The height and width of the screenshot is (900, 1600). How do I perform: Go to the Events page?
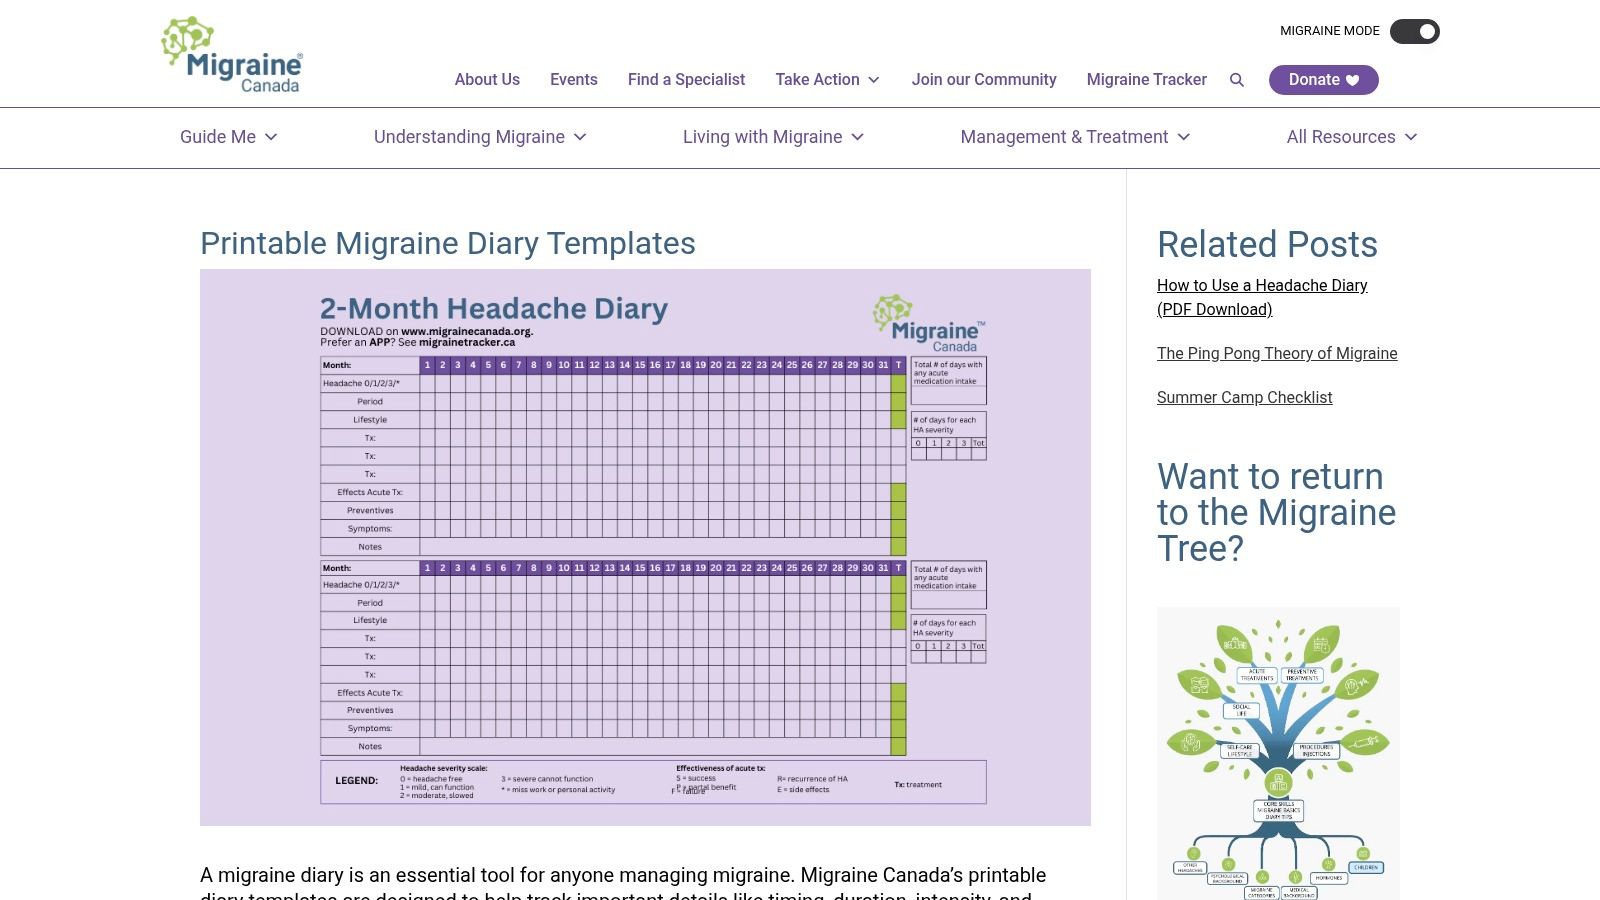coord(573,80)
